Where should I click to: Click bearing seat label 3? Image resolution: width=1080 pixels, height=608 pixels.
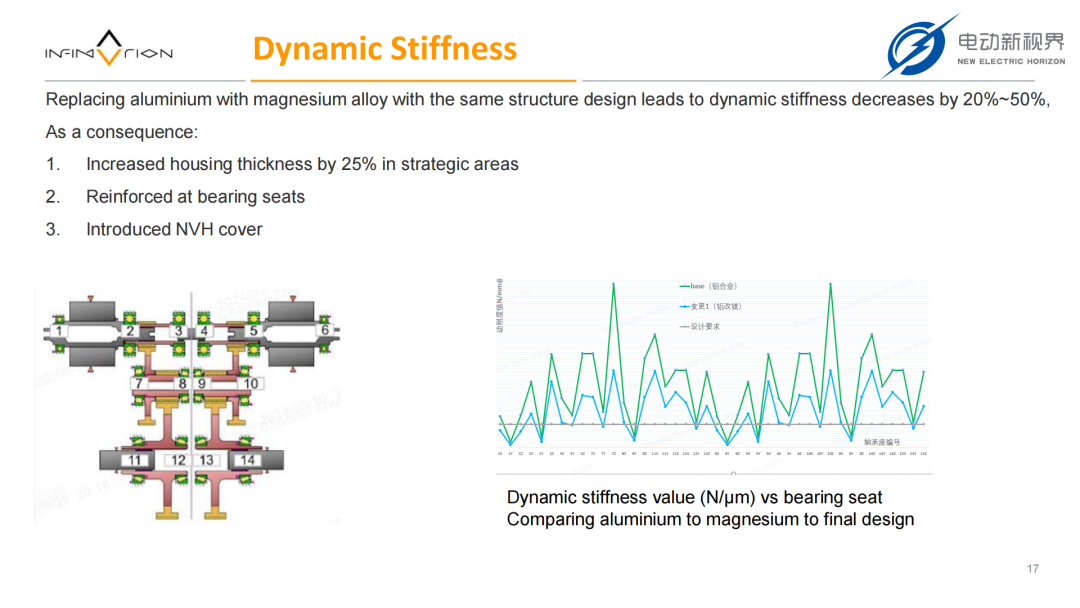pos(179,331)
